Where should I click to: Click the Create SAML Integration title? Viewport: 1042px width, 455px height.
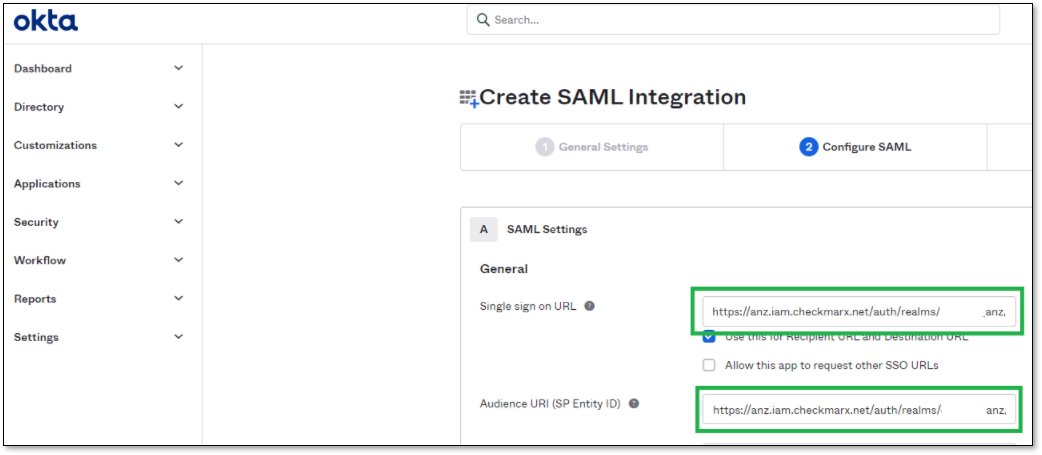pos(613,98)
